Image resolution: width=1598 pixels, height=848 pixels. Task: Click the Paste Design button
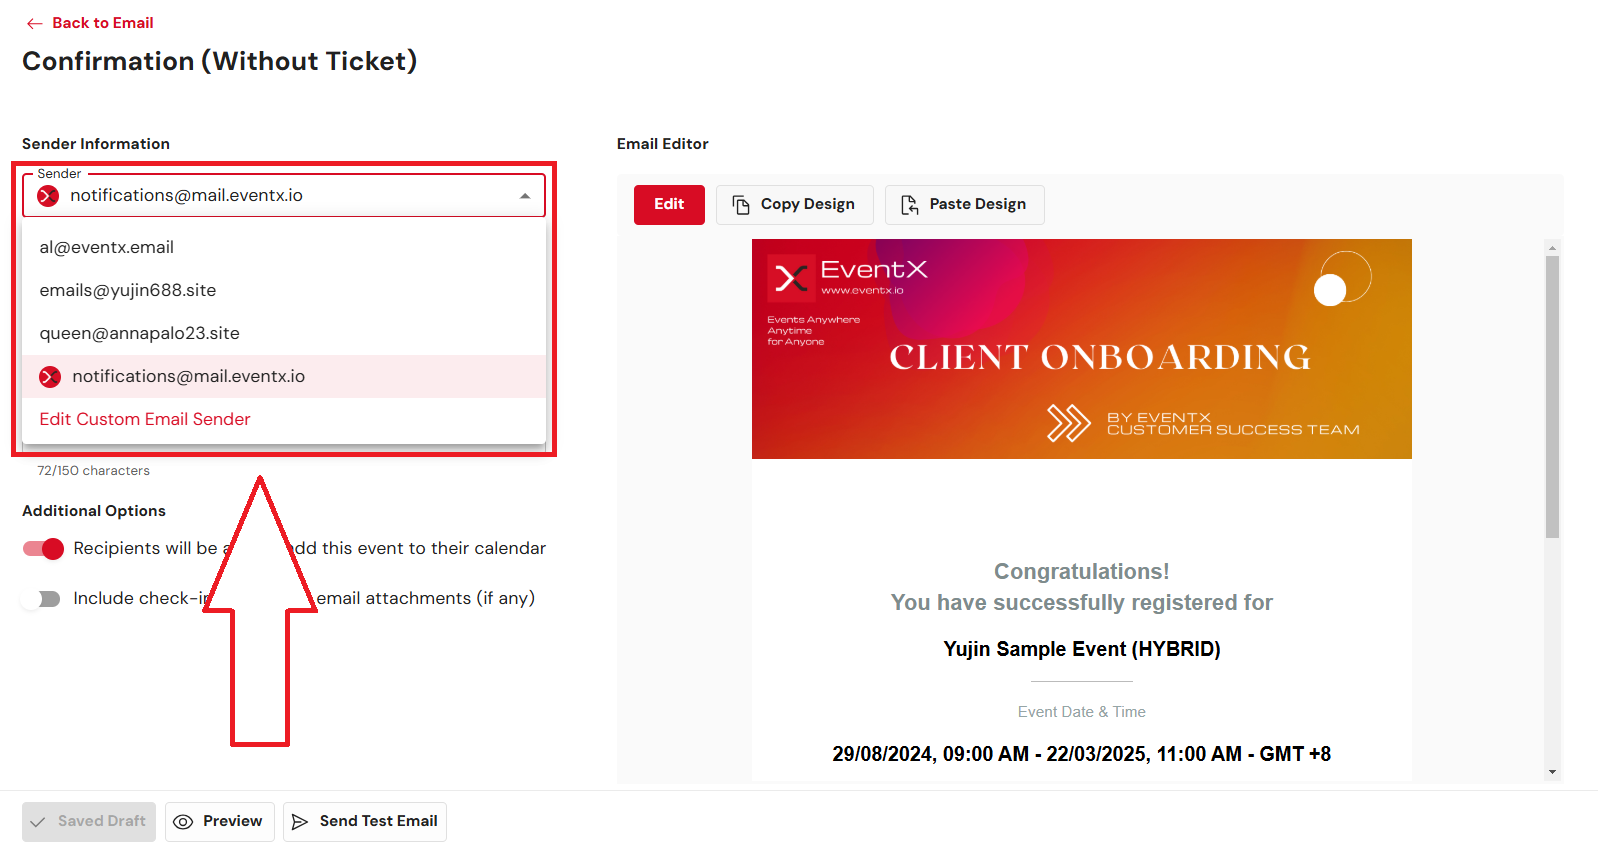click(965, 204)
